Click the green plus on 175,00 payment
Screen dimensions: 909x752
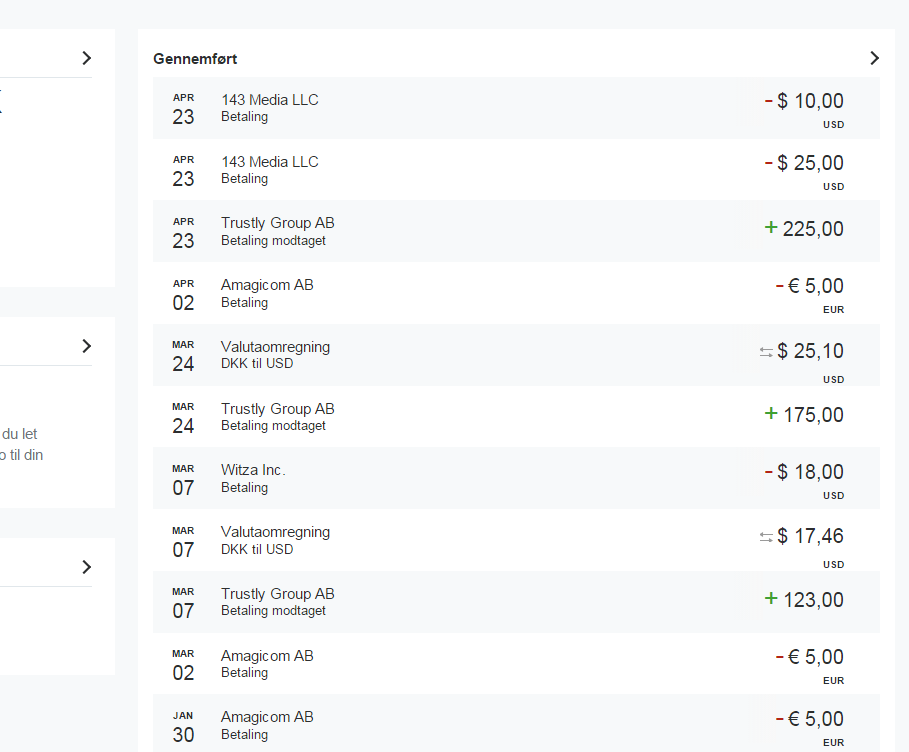pos(770,413)
